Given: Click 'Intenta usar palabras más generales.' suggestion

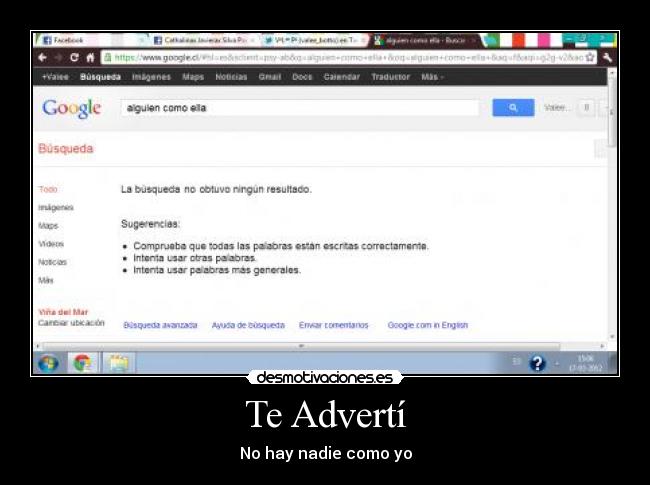Looking at the screenshot, I should [x=217, y=270].
